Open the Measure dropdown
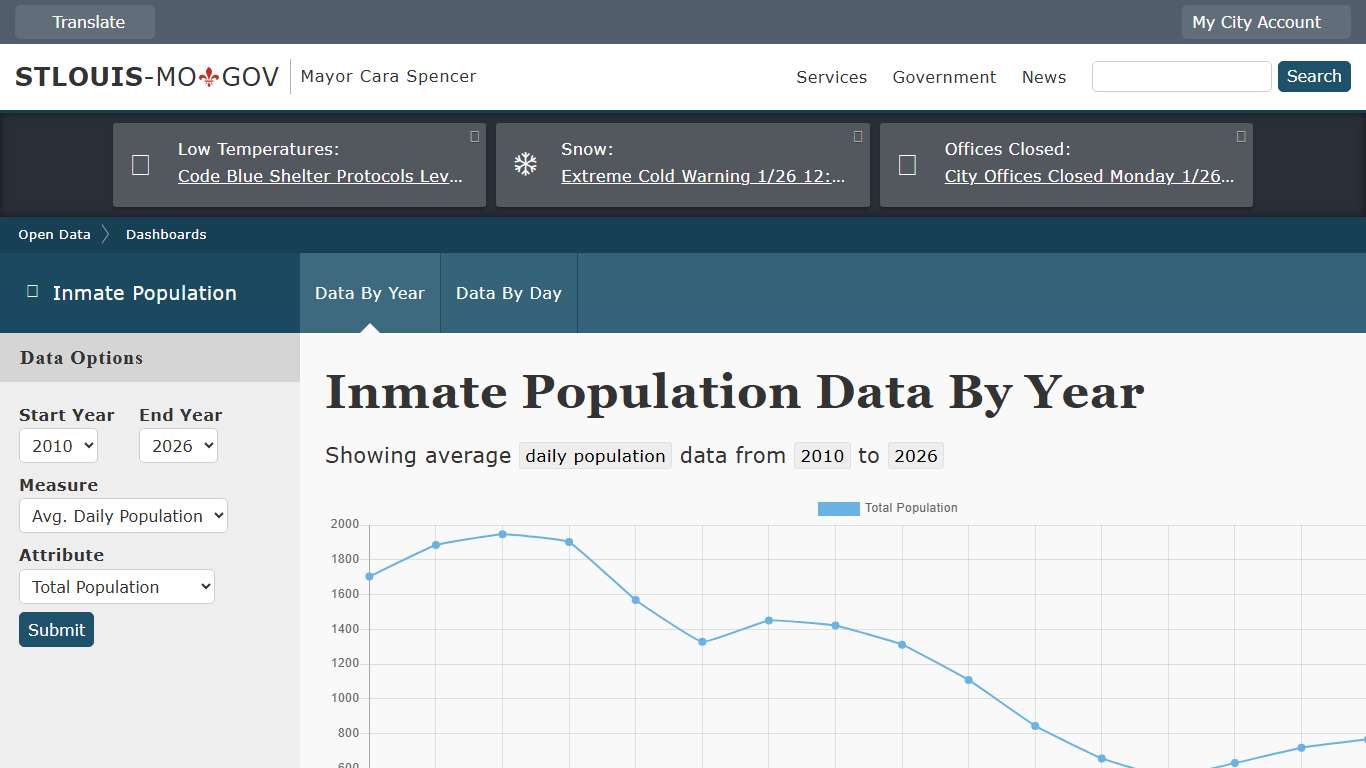 (x=123, y=515)
